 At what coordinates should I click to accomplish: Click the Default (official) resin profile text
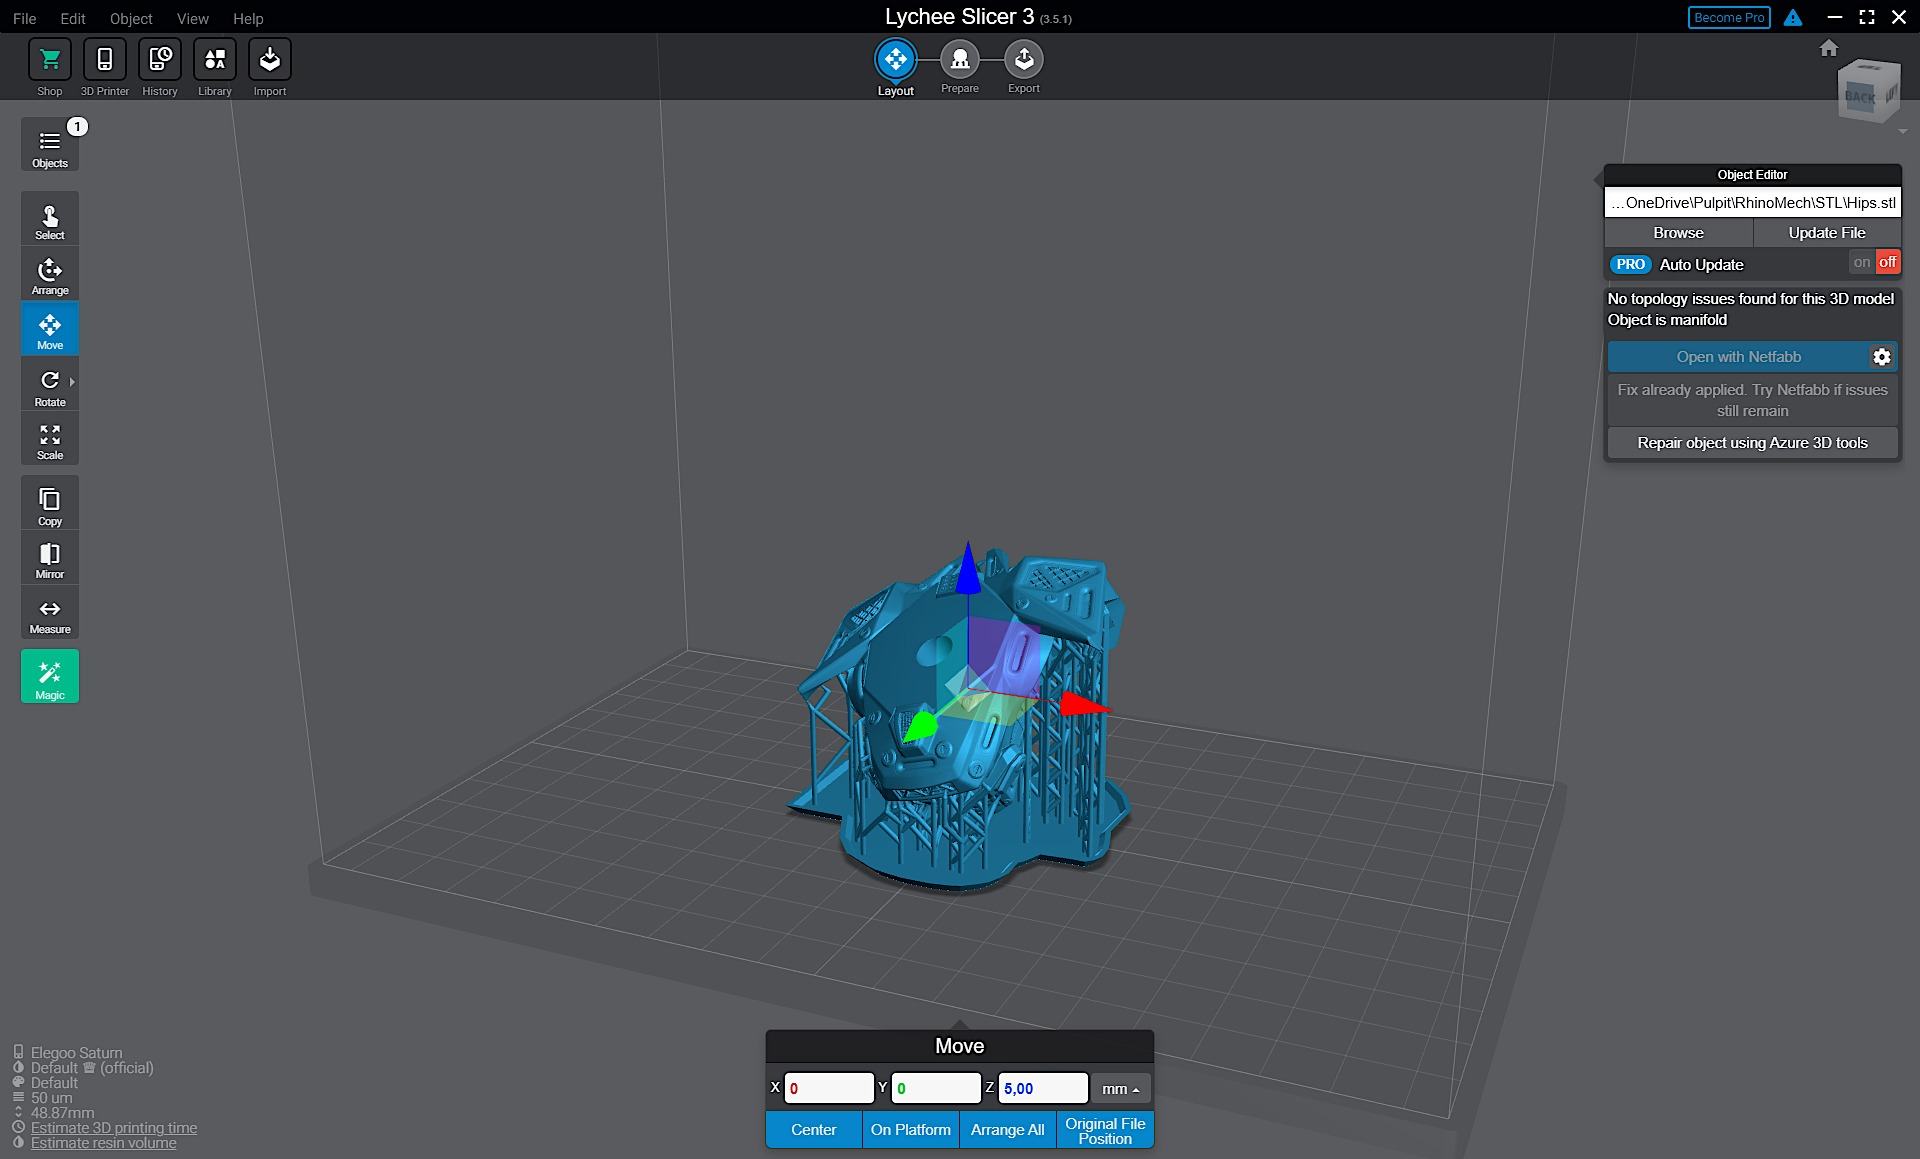click(92, 1068)
